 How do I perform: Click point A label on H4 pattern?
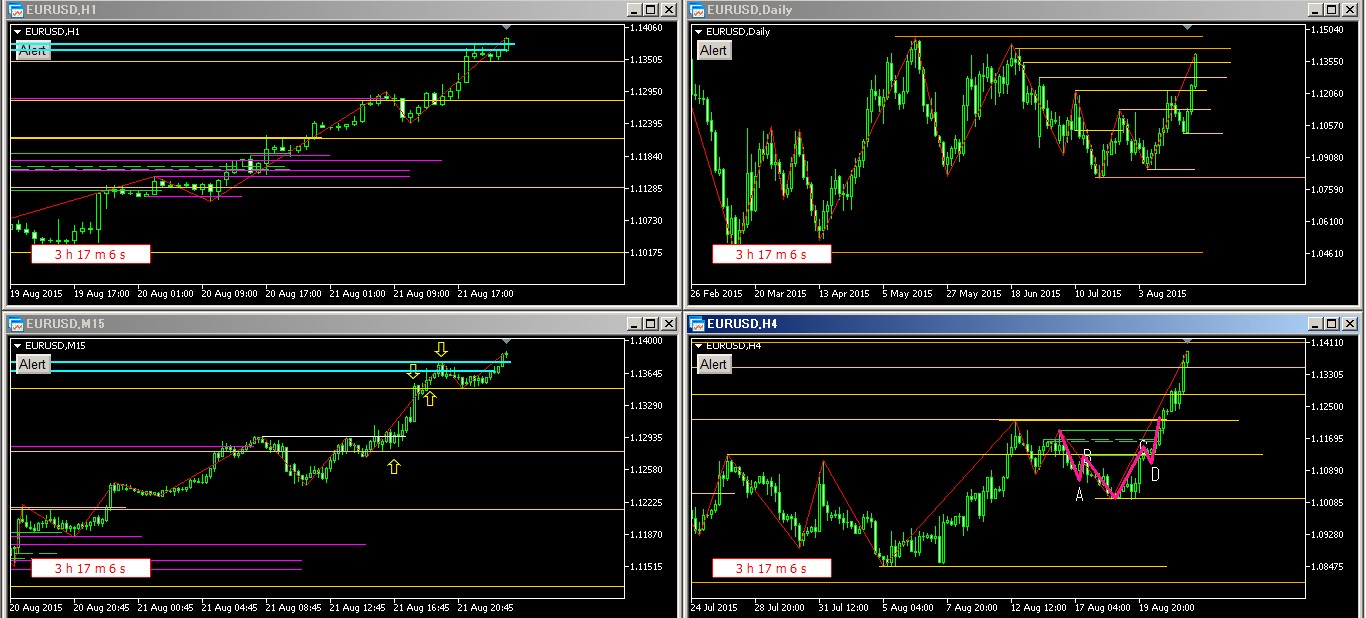click(1079, 493)
